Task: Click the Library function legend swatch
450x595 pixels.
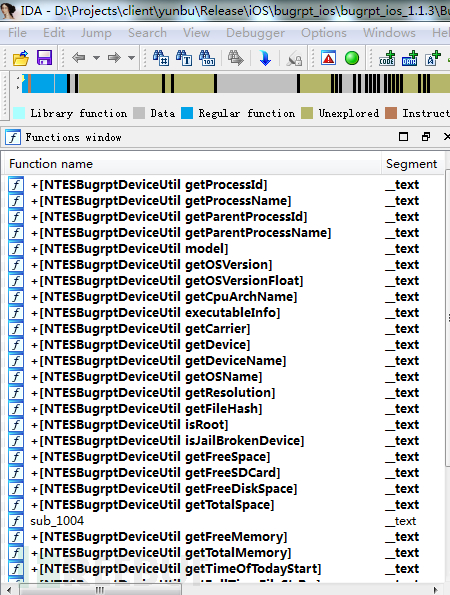Action: 19,113
